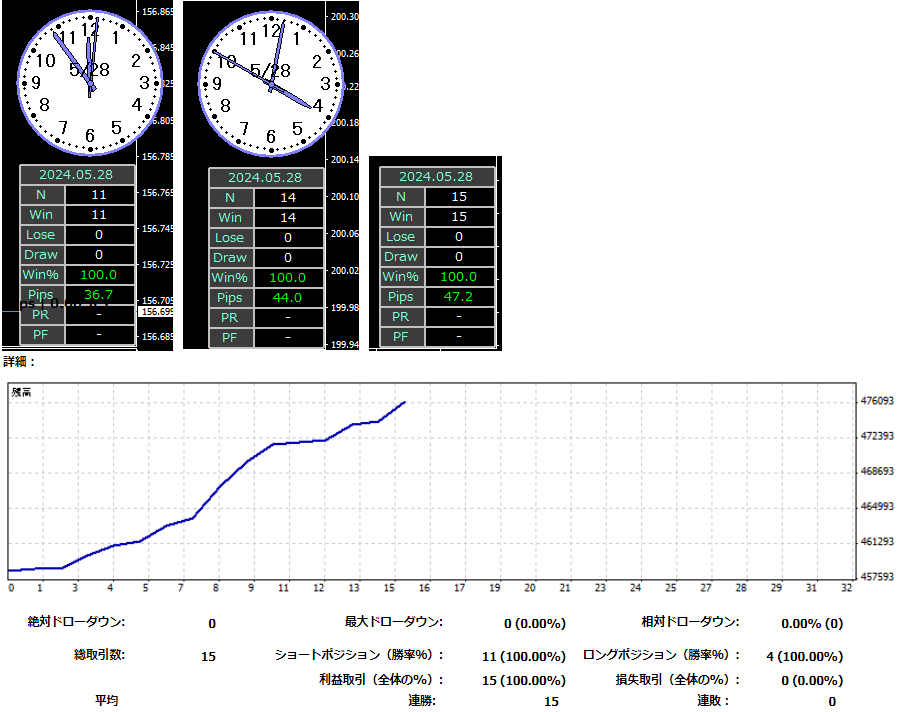Click the 残高 label in the balance chart
The image size is (909, 712).
tap(21, 393)
